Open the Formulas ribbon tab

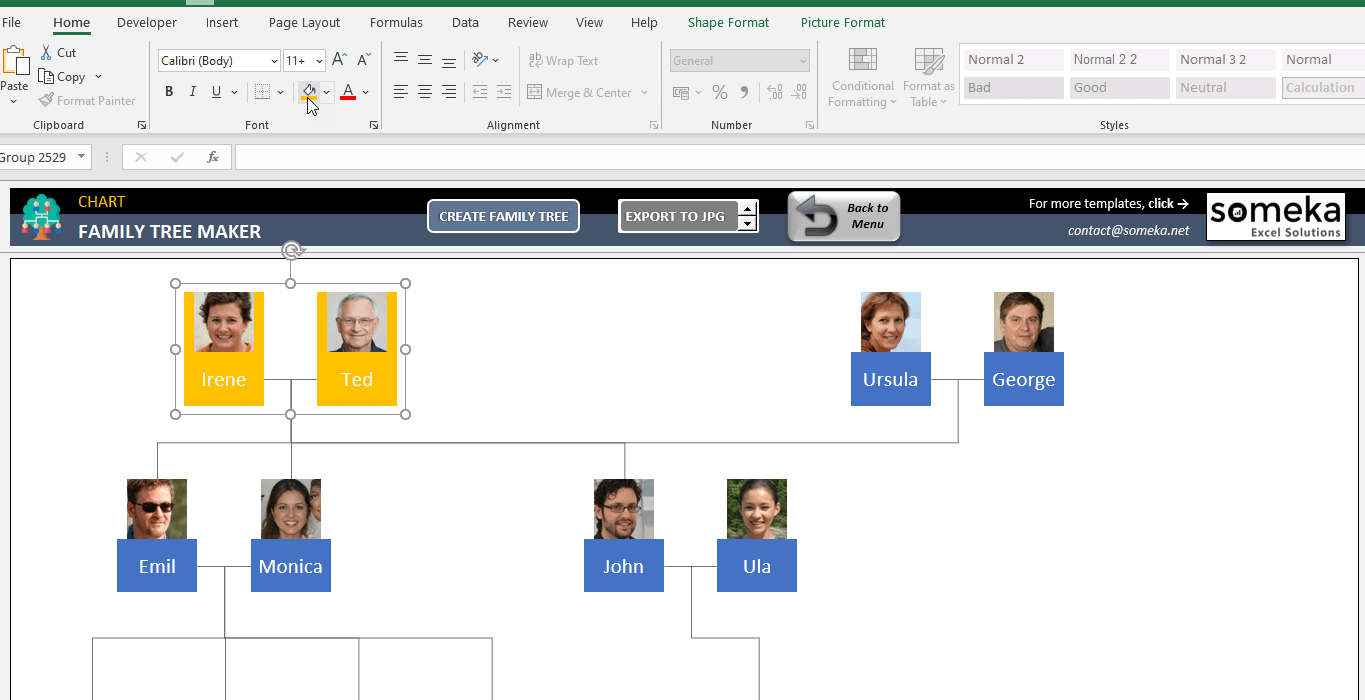tap(396, 22)
